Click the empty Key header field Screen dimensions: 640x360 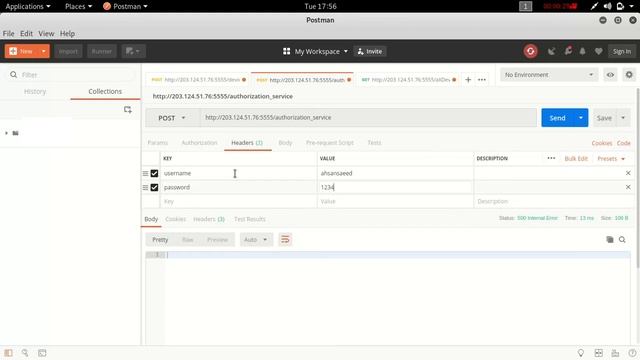coord(239,201)
